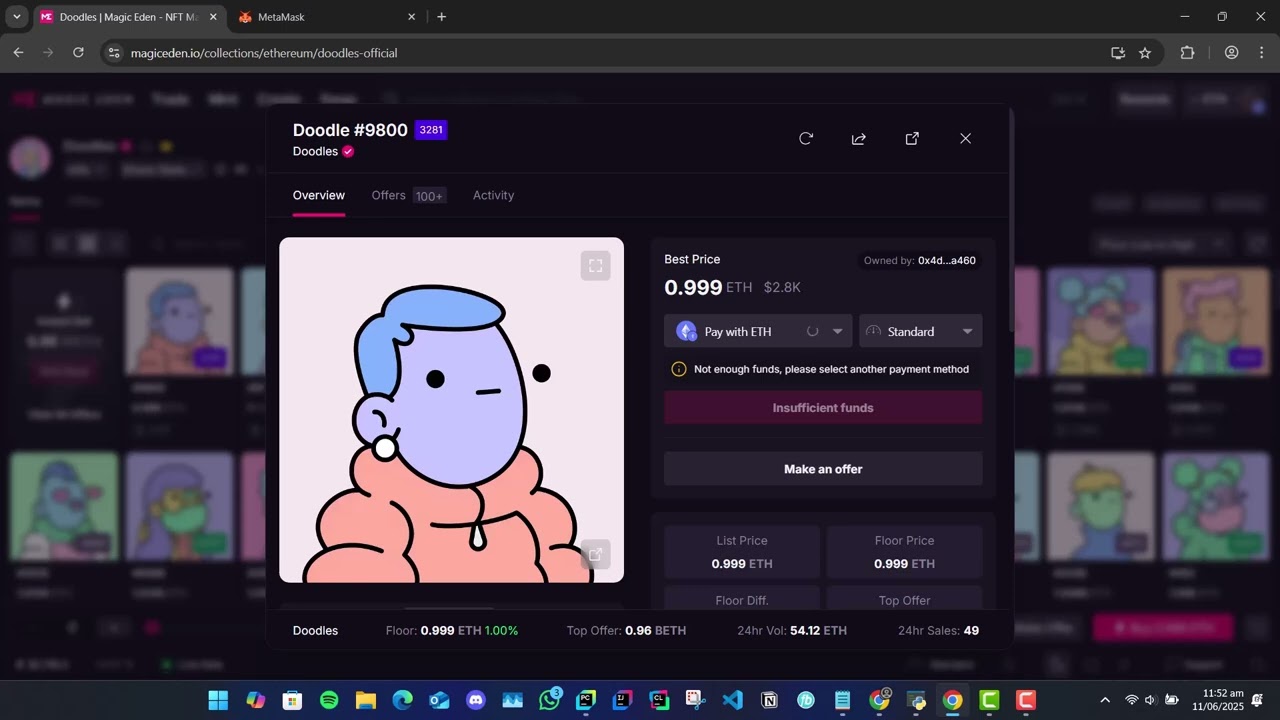Open the Standard gas speed dropdown
This screenshot has height=720, width=1280.
[920, 331]
